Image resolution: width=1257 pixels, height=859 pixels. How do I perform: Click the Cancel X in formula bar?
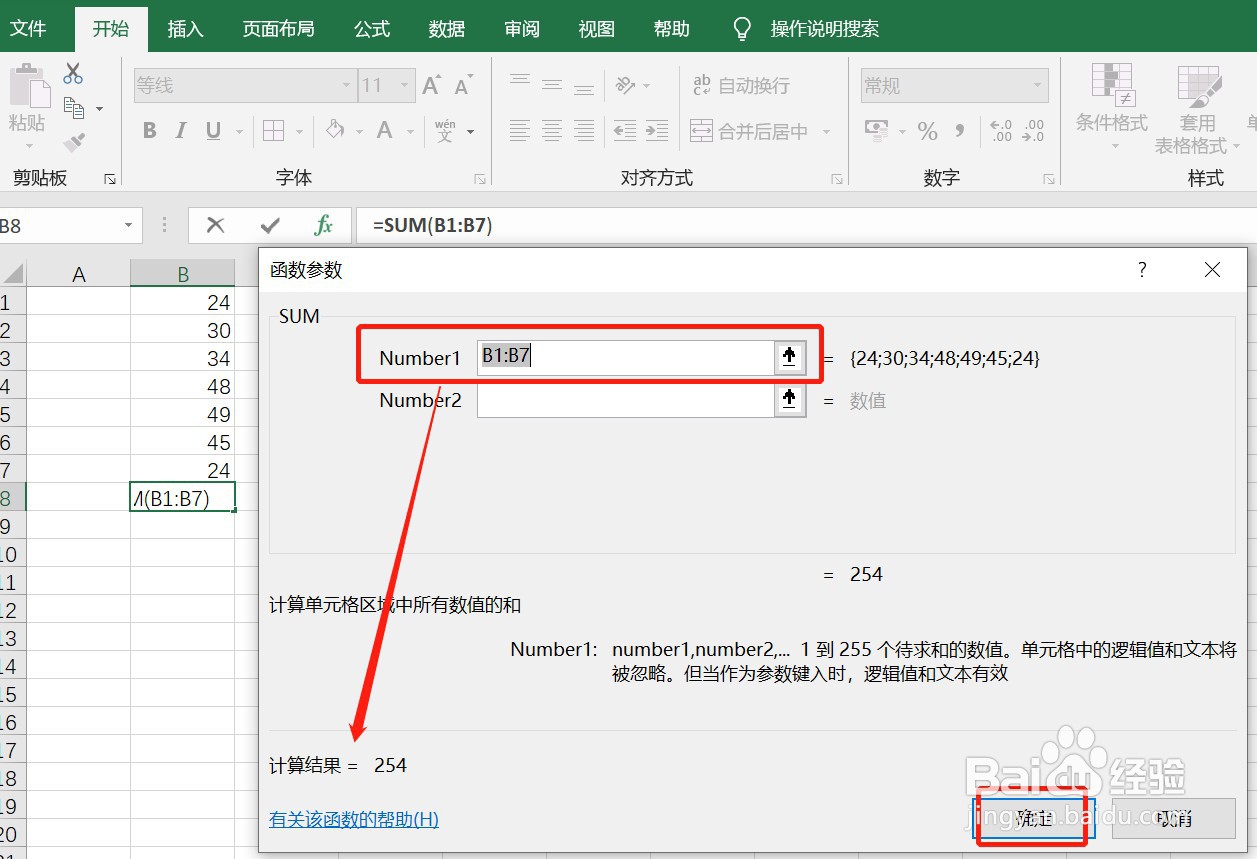pos(217,225)
